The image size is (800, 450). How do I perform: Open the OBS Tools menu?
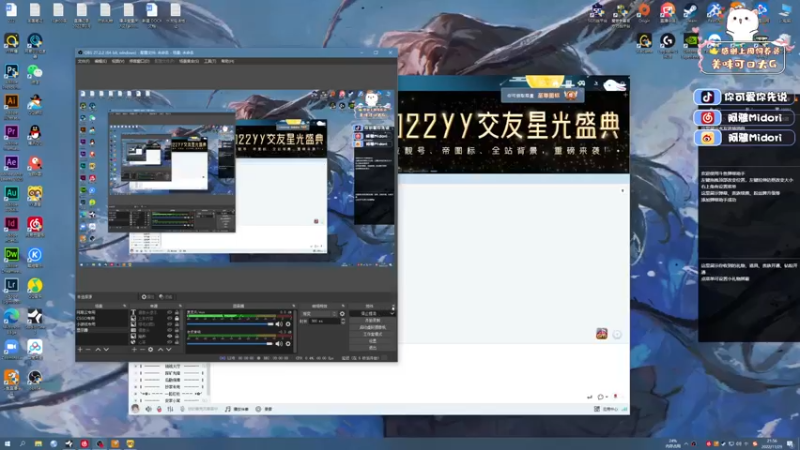(x=210, y=61)
